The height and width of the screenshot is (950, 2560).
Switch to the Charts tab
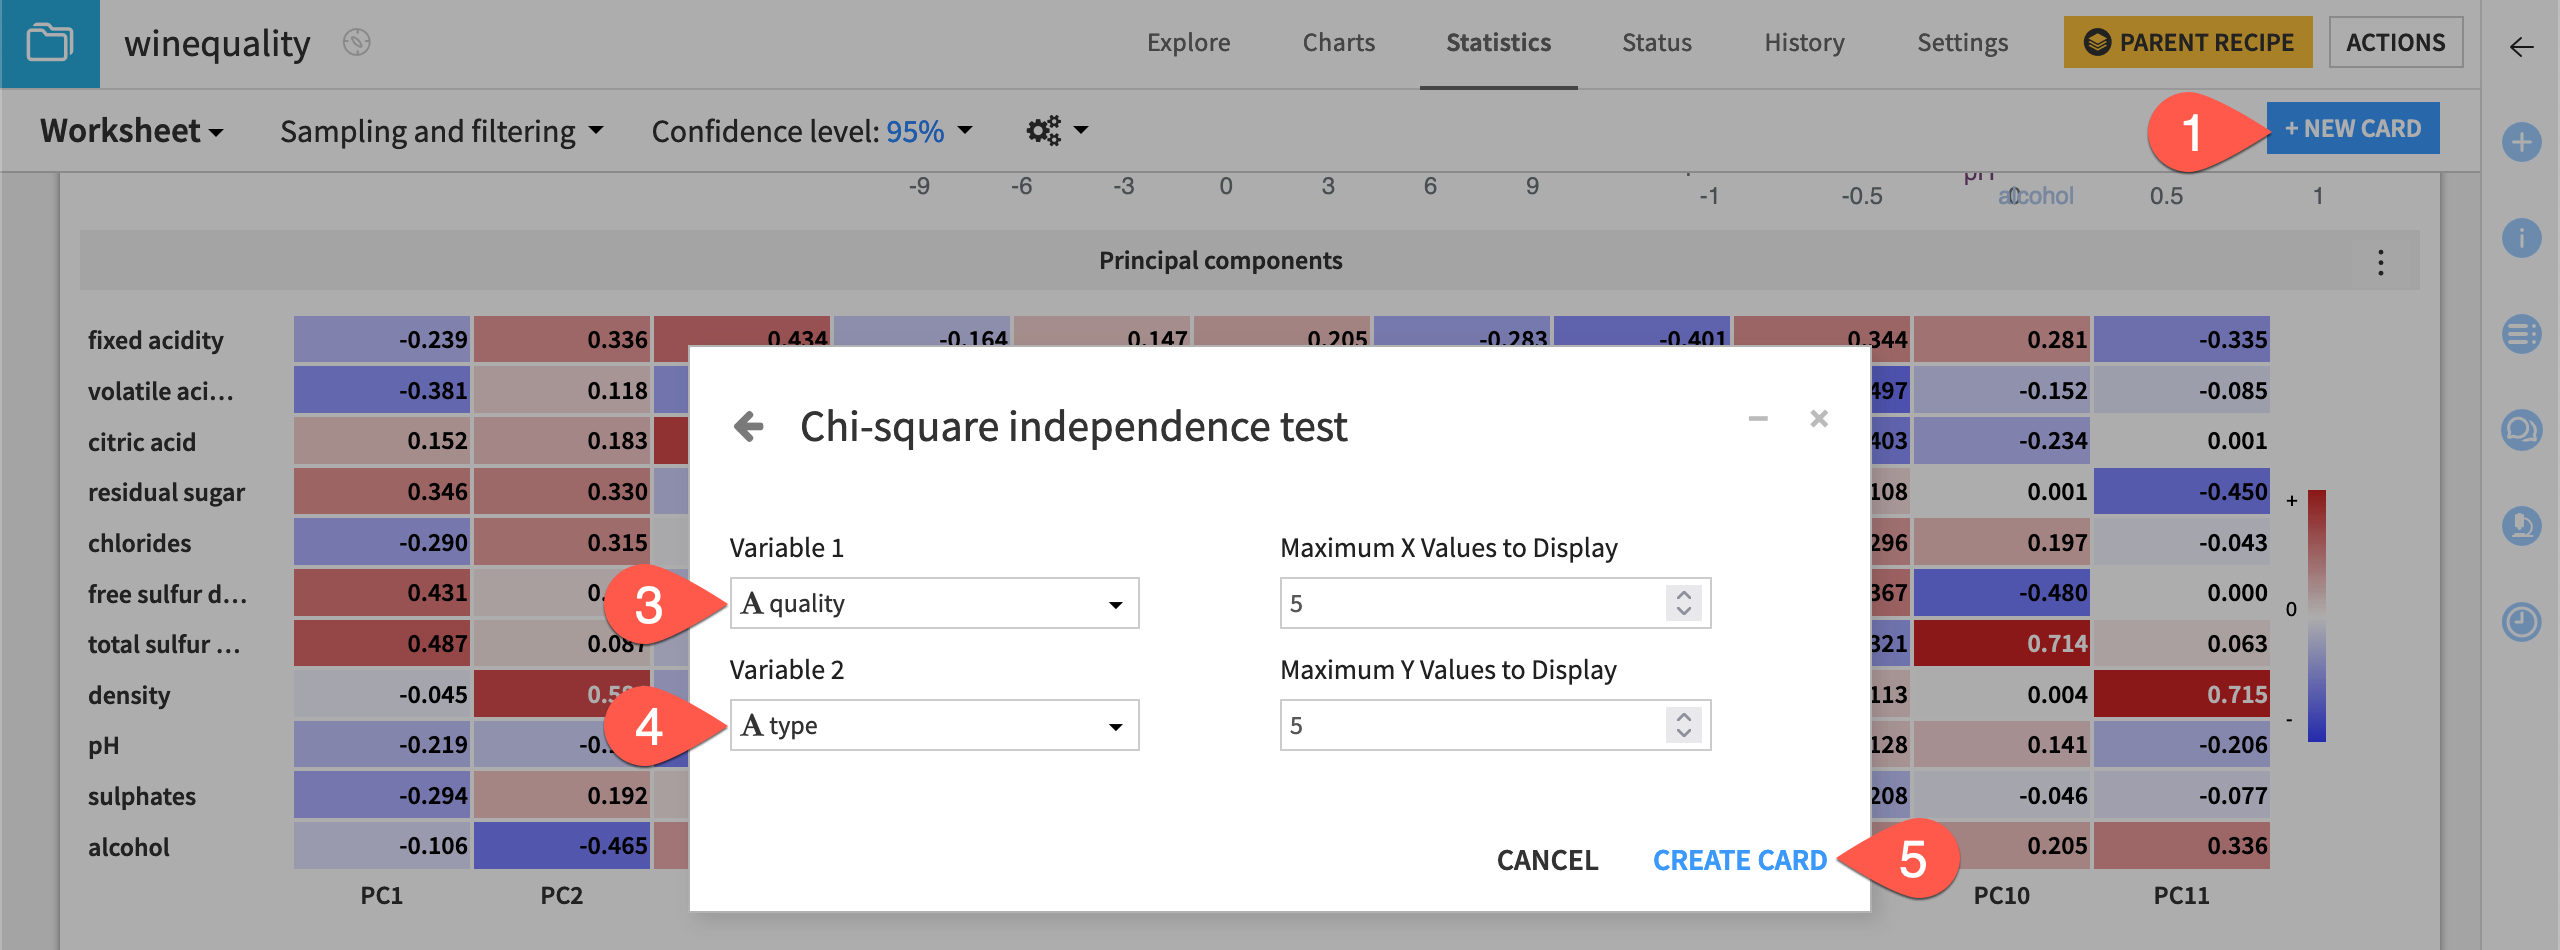(x=1337, y=42)
